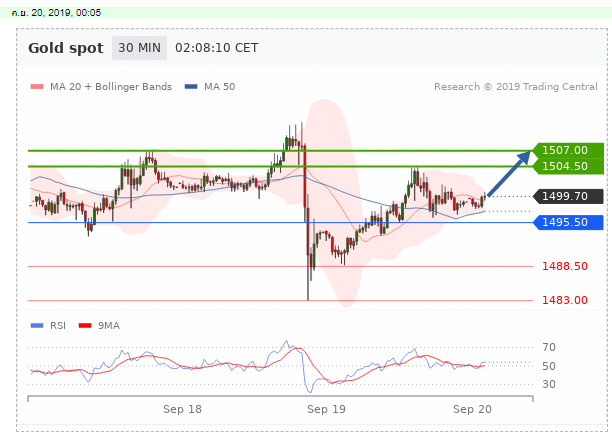This screenshot has height=442, width=612.
Task: Click 'MA 20 + Bollinger Bands' legend label
Action: pos(111,87)
